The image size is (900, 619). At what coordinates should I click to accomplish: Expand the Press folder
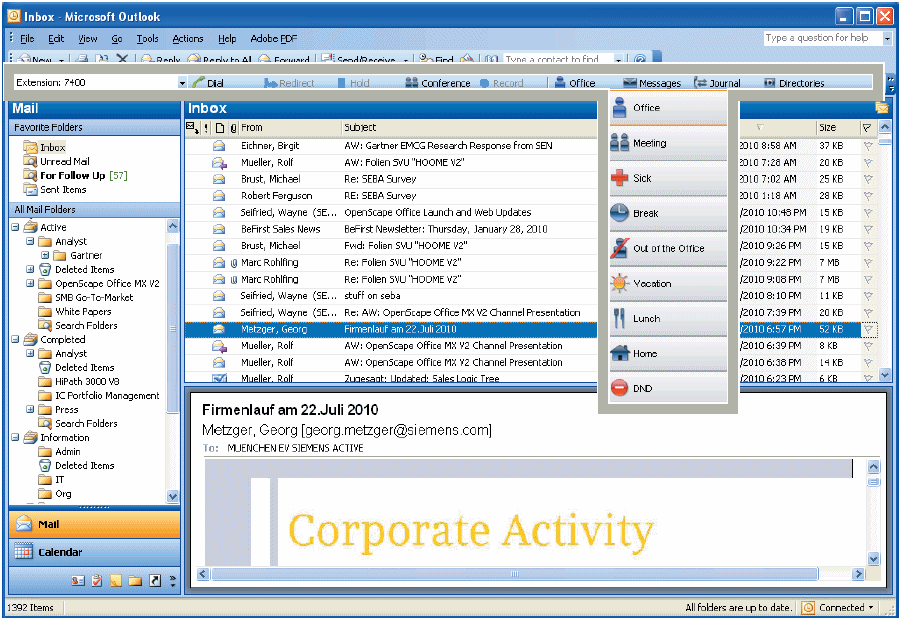(30, 409)
